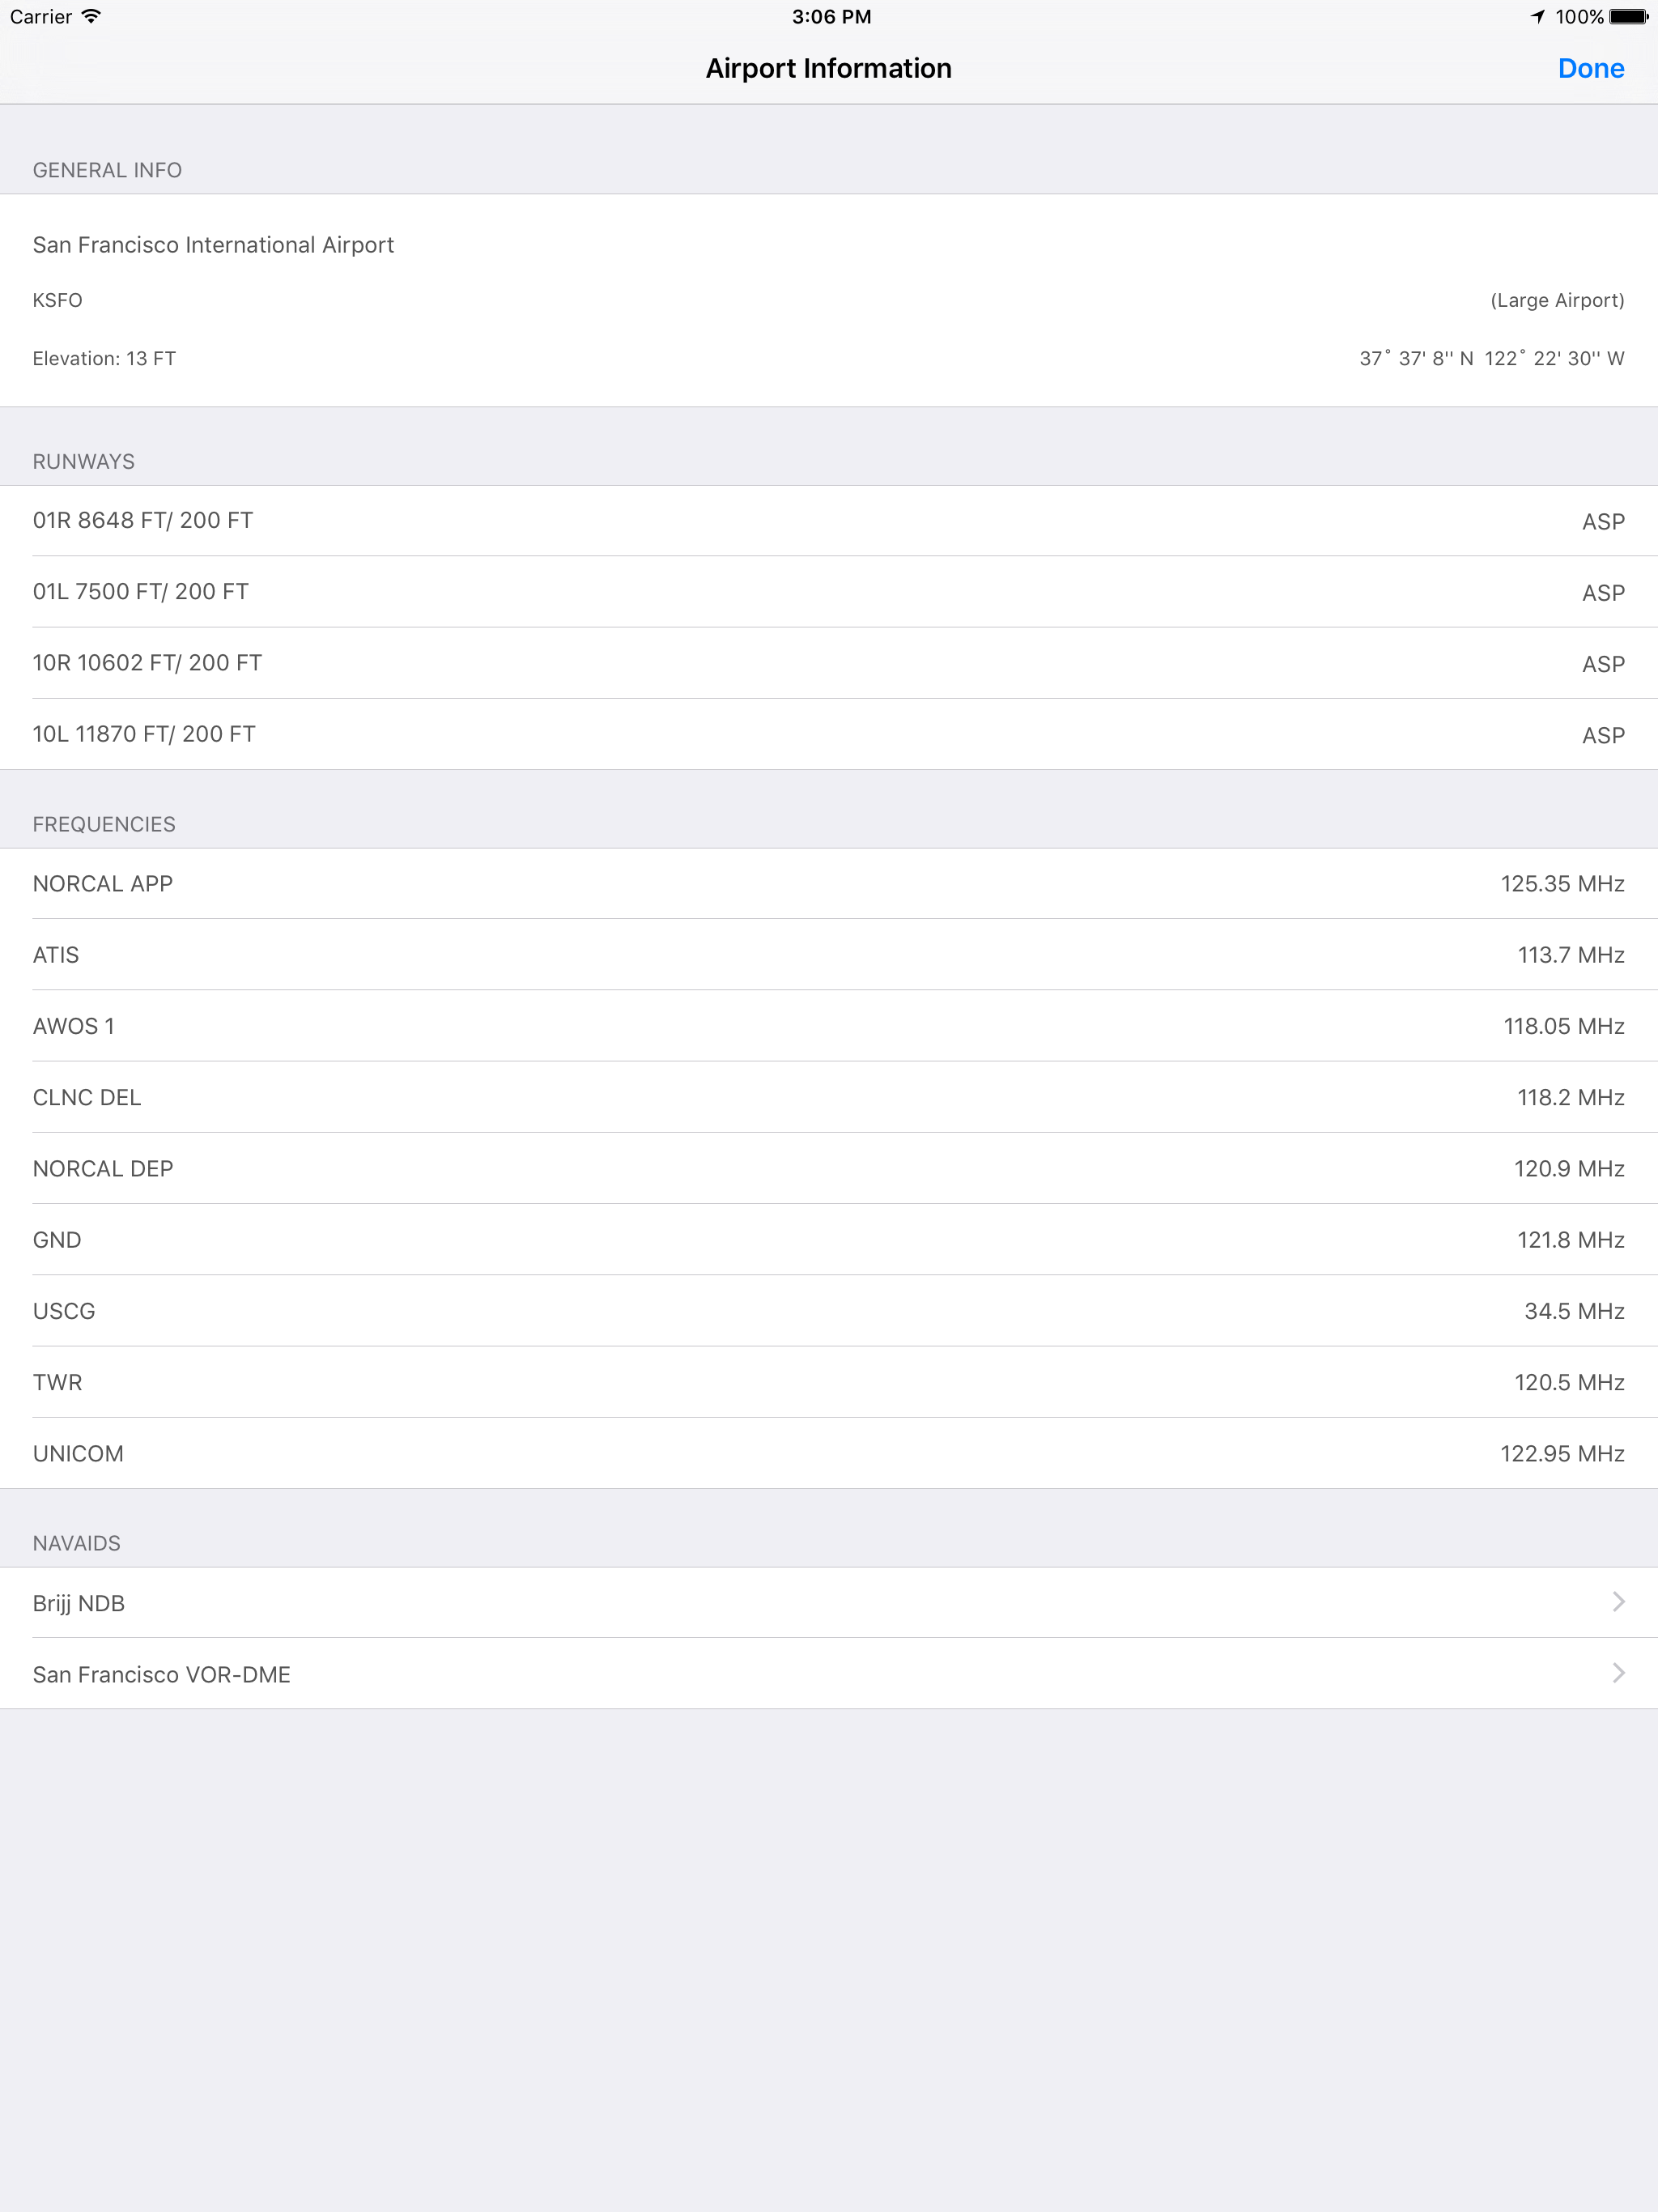Open the Brijj NDB navaid chevron
This screenshot has width=1658, height=2212.
tap(1618, 1602)
